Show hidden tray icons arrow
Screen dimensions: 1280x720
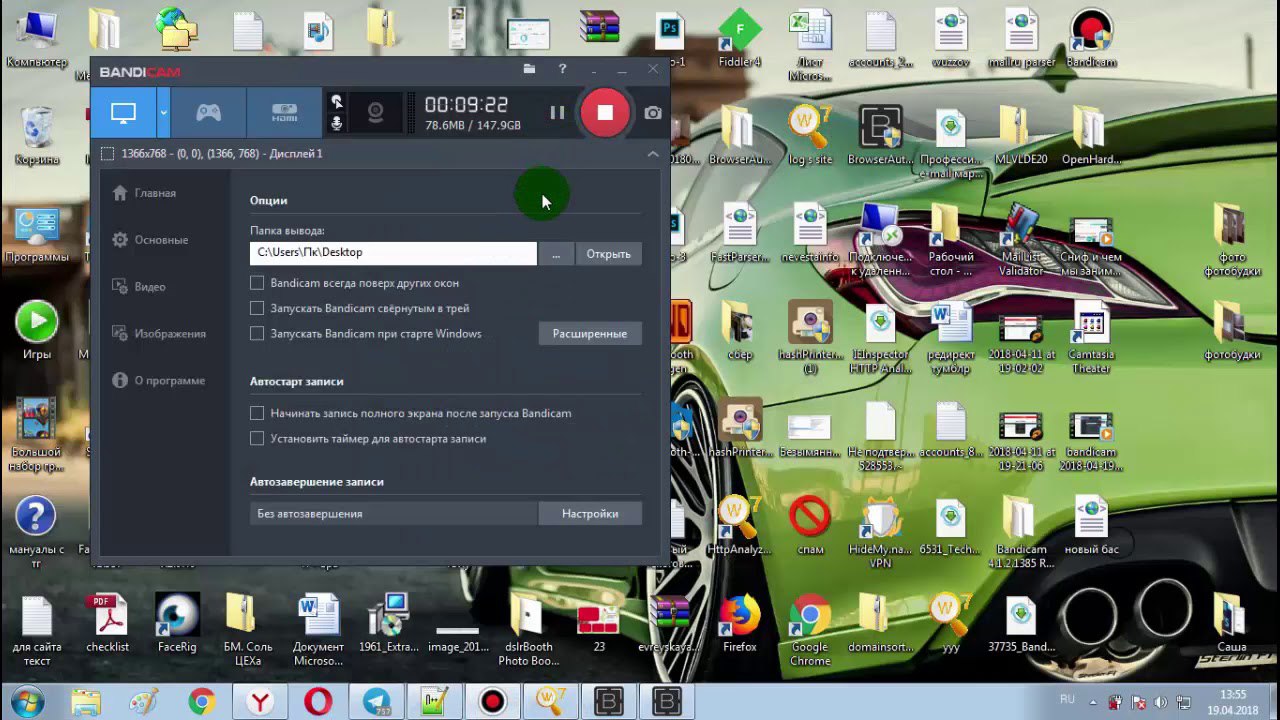click(1094, 701)
